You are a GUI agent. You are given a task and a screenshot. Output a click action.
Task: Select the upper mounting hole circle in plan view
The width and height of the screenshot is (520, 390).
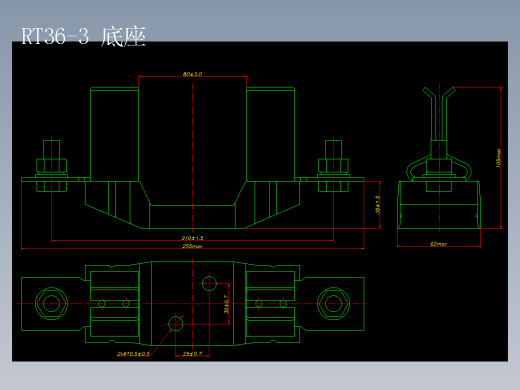(209, 283)
